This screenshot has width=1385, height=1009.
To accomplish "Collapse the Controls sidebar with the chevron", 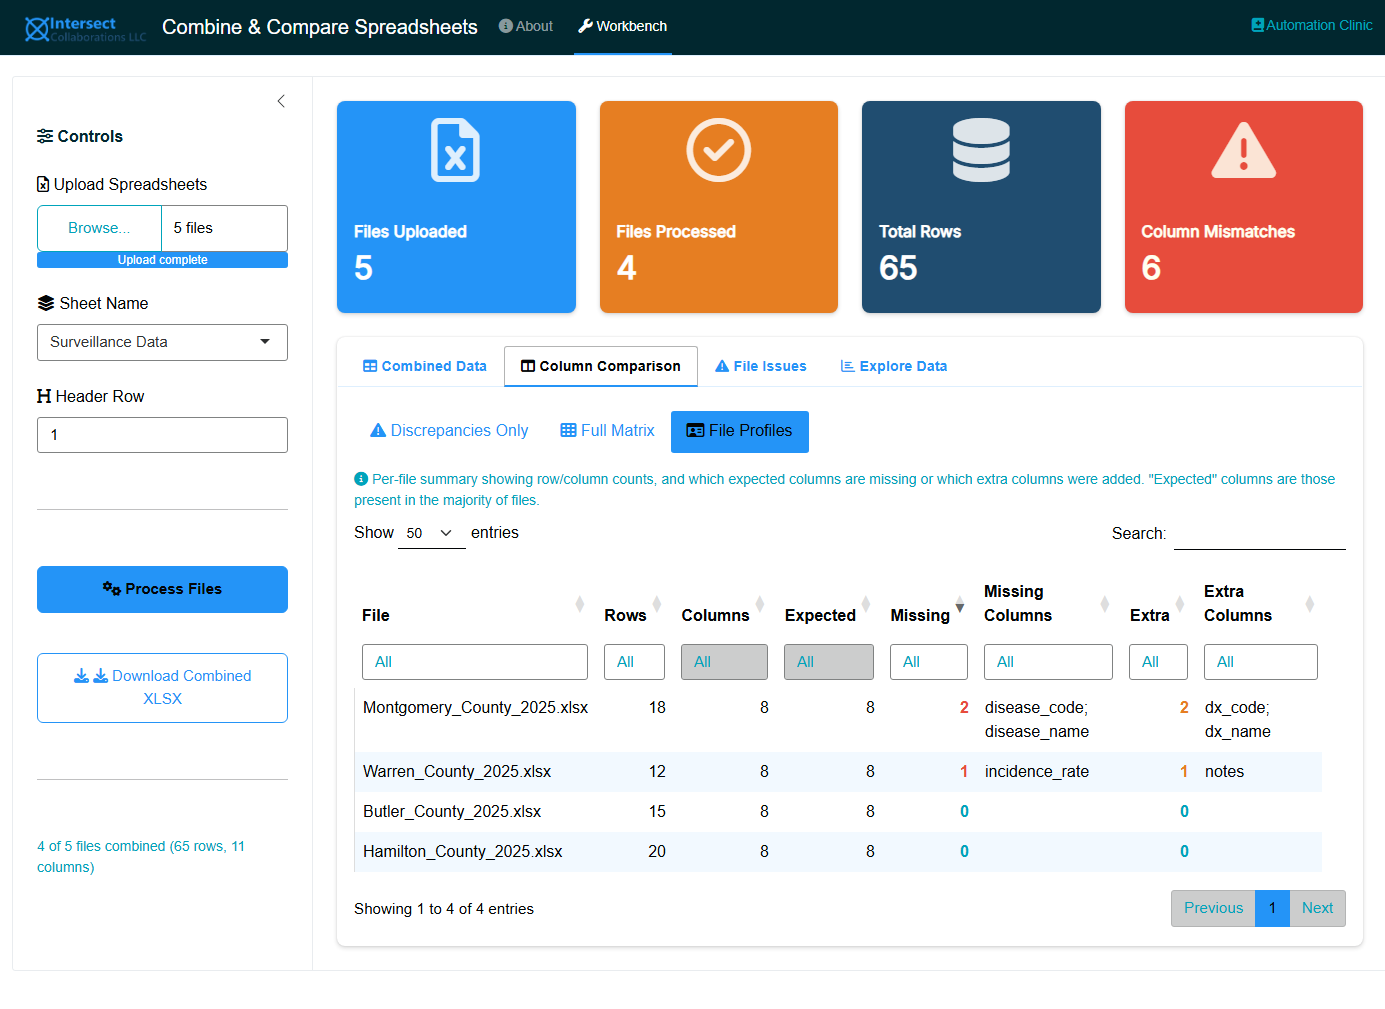I will [x=281, y=101].
